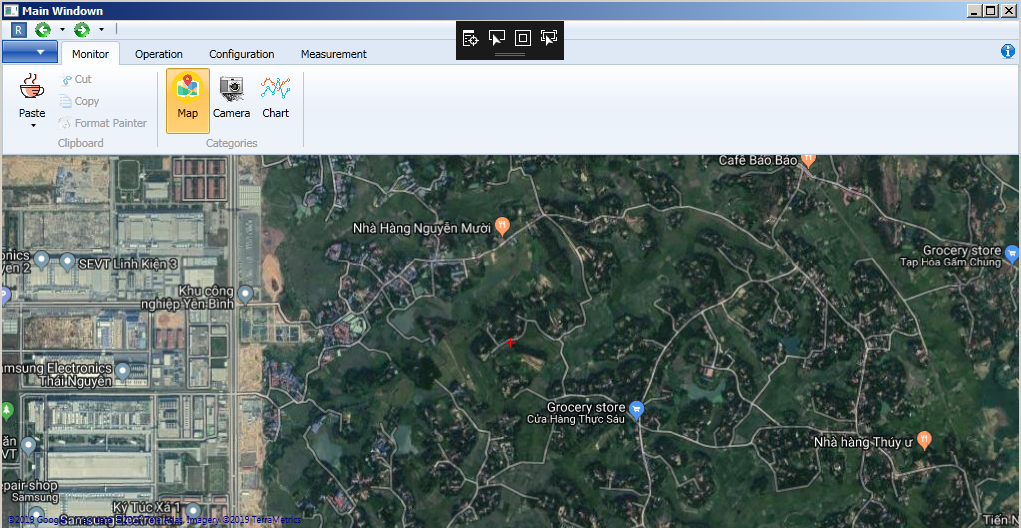This screenshot has height=528, width=1021.
Task: Click the green park pin at left edge
Action: pyautogui.click(x=7, y=411)
